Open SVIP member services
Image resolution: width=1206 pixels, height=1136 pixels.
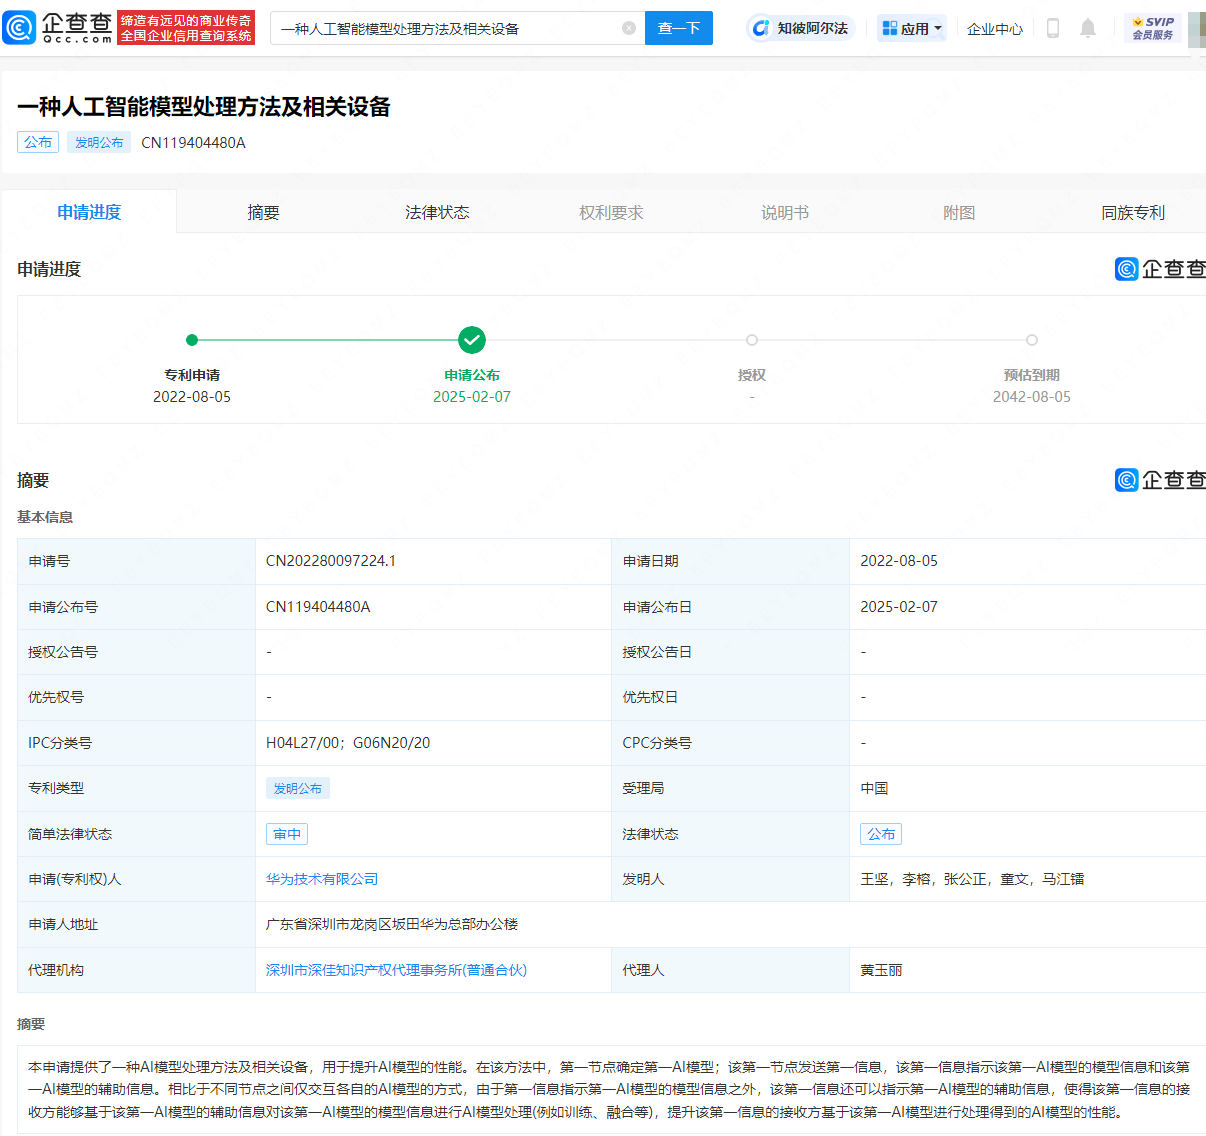tap(1153, 28)
